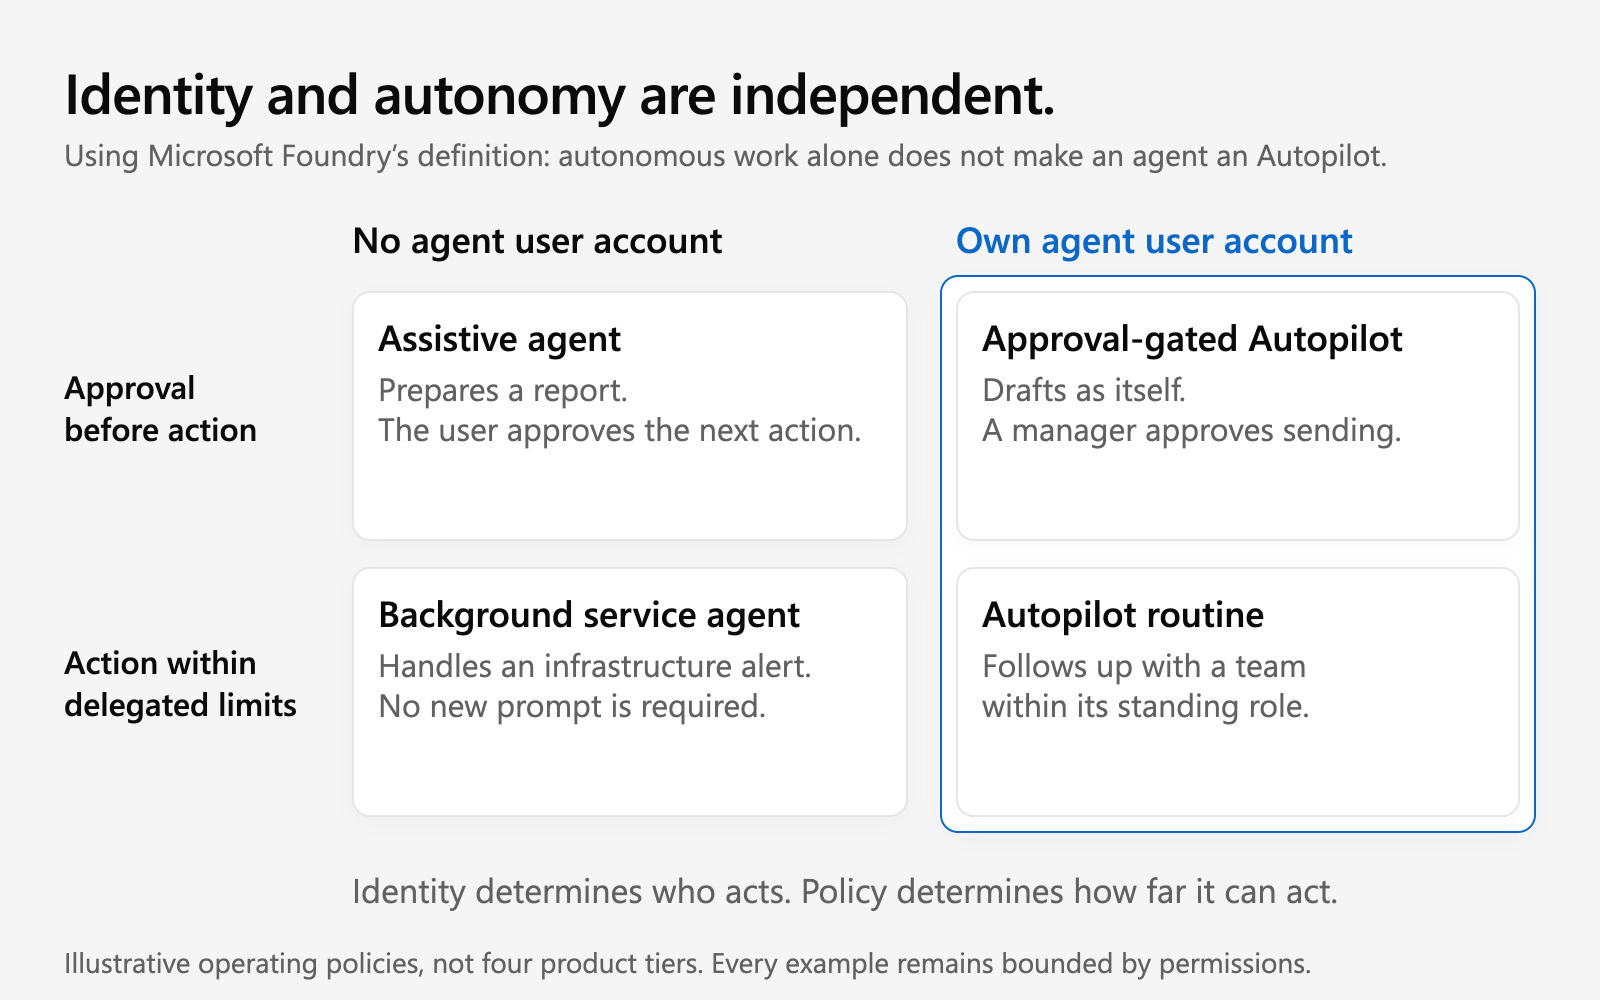Click 'A manager approves sending.' text
Viewport: 1600px width, 1000px height.
(x=1191, y=431)
